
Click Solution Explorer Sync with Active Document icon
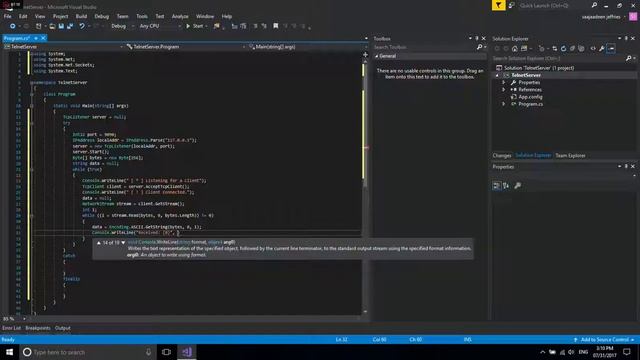(554, 49)
